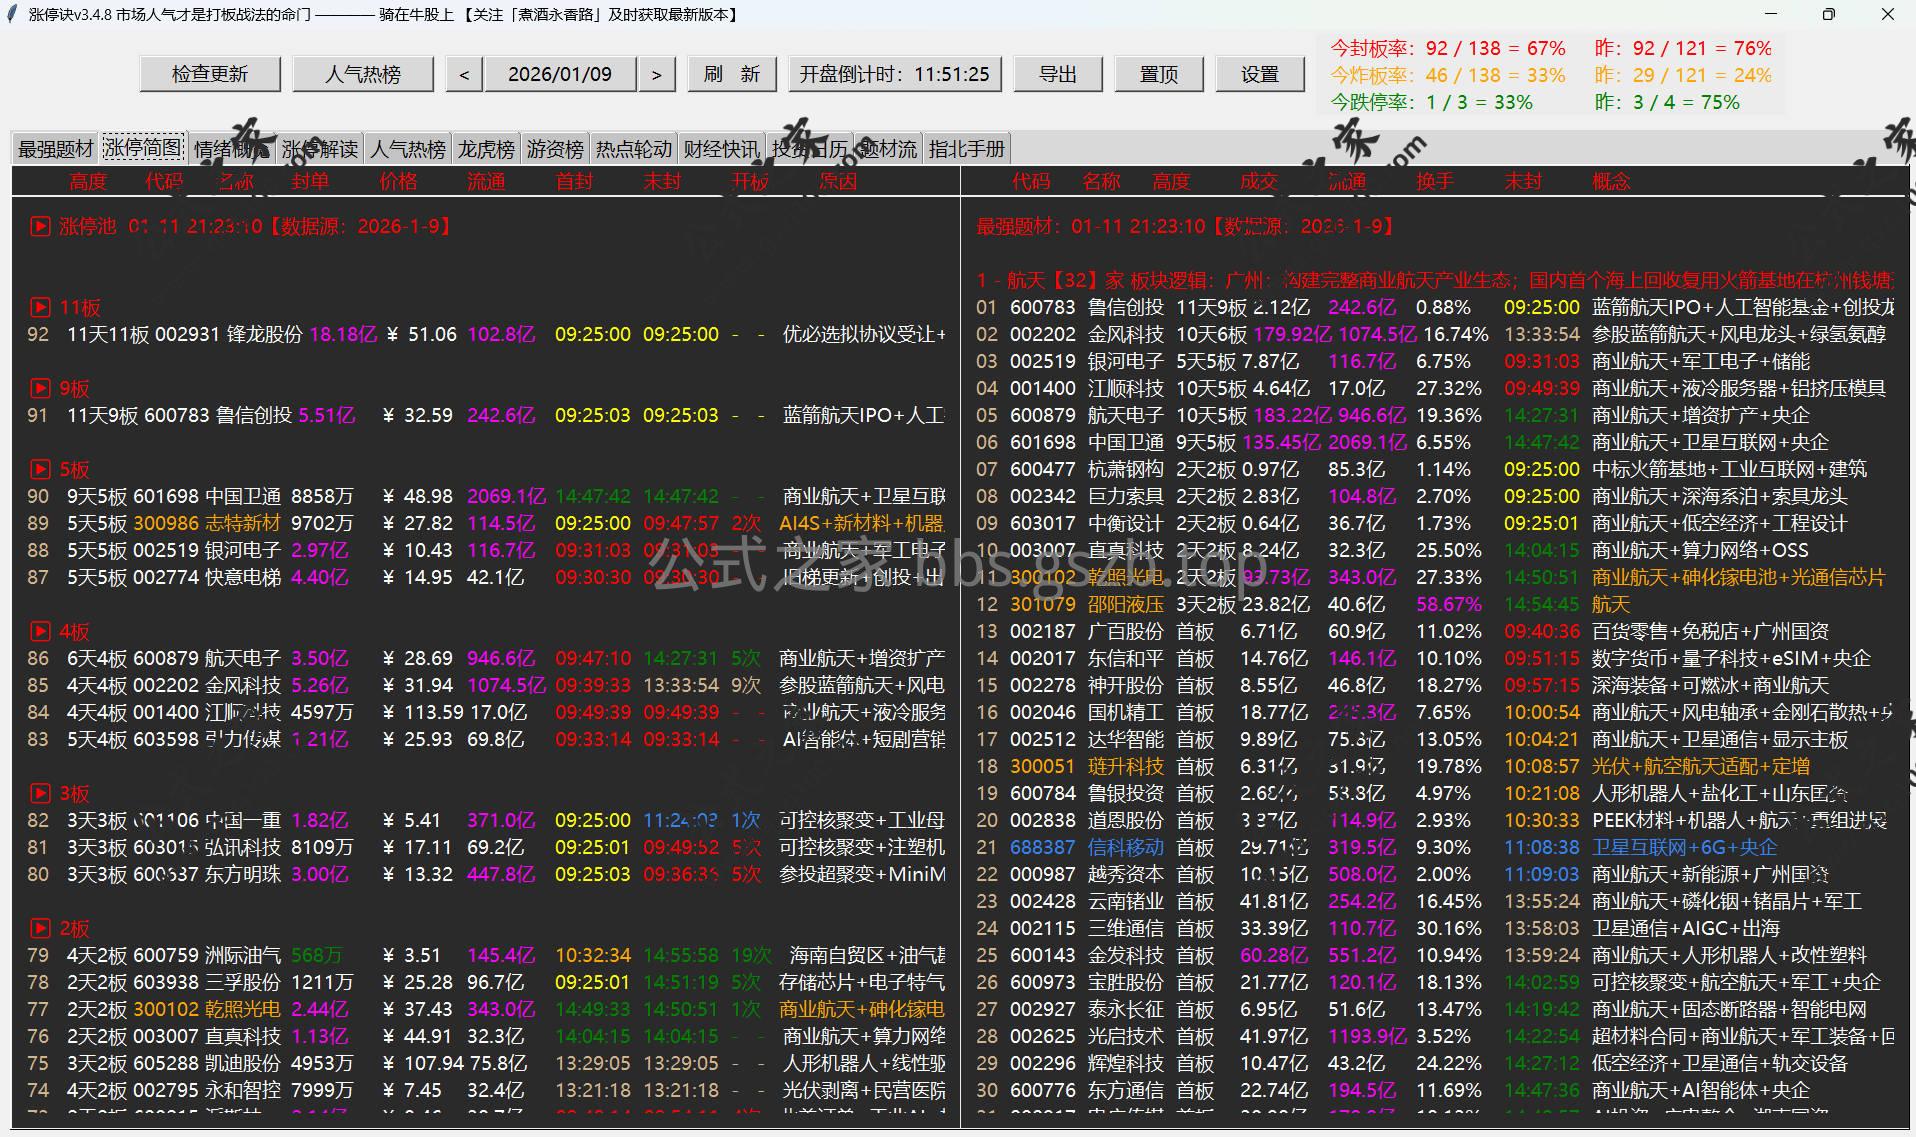The image size is (1916, 1137).
Task: Click the 今封板率 92 / 138 statistic
Action: point(1448,48)
